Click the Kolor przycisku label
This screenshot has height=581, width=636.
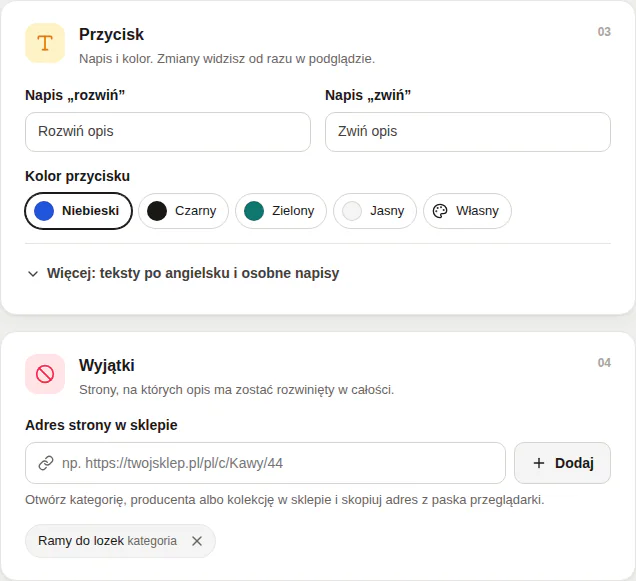[77, 176]
